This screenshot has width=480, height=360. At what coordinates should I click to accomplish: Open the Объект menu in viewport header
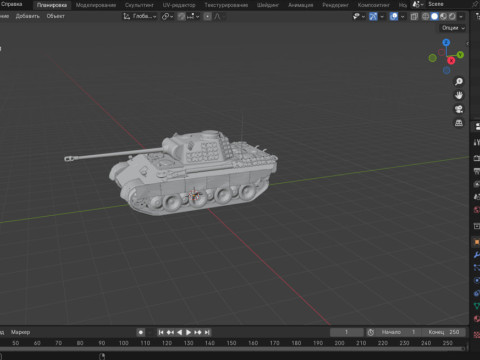[x=56, y=16]
